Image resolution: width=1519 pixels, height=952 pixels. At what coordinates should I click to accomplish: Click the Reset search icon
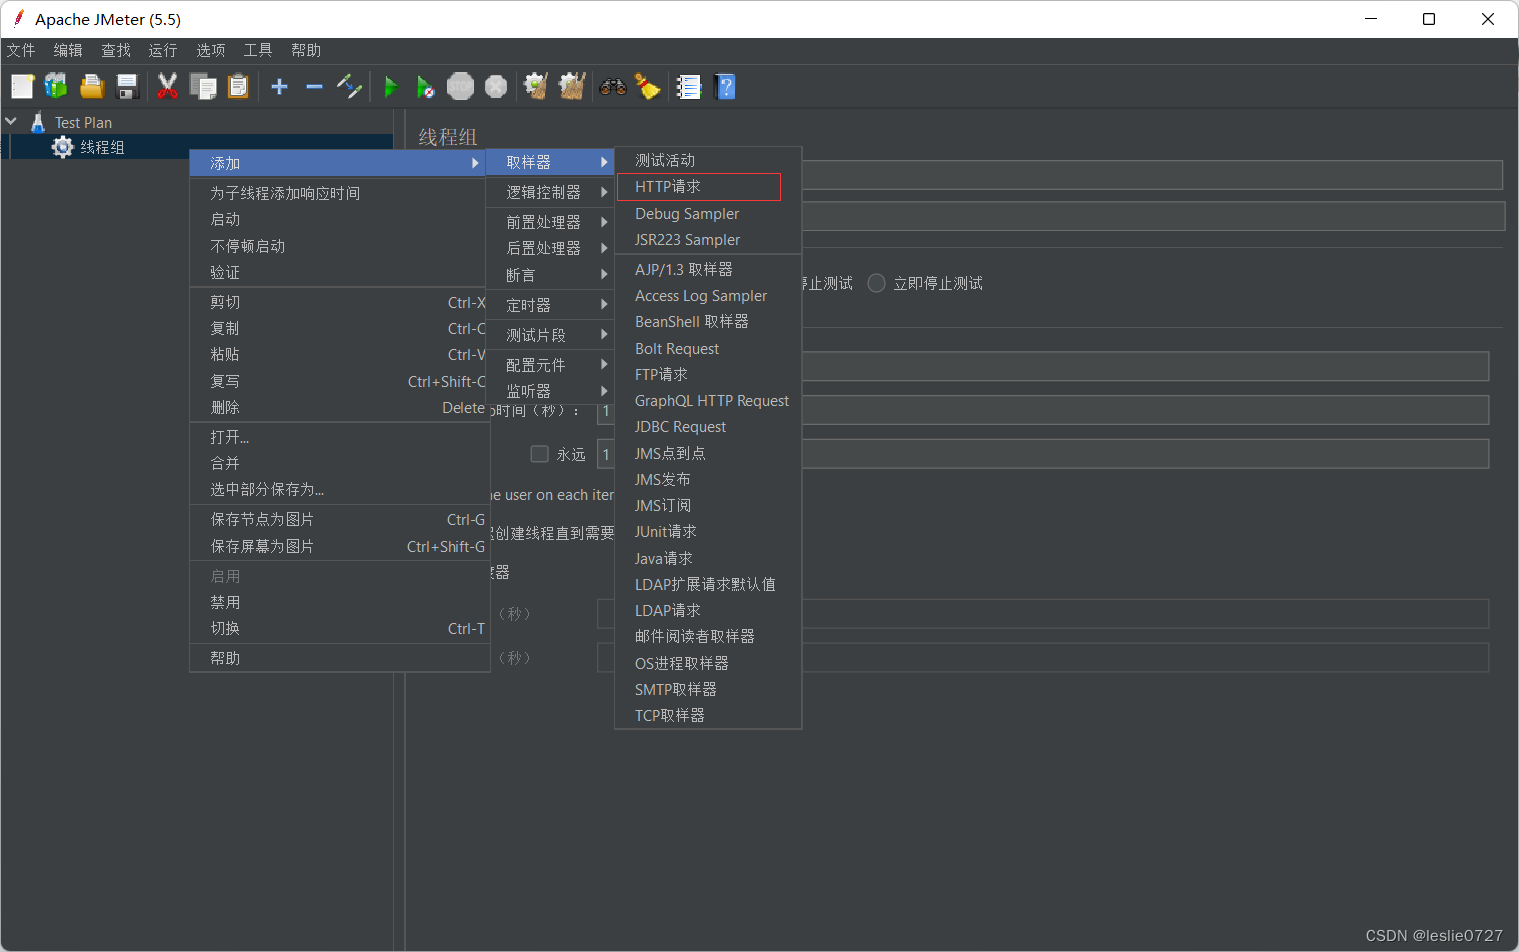648,87
